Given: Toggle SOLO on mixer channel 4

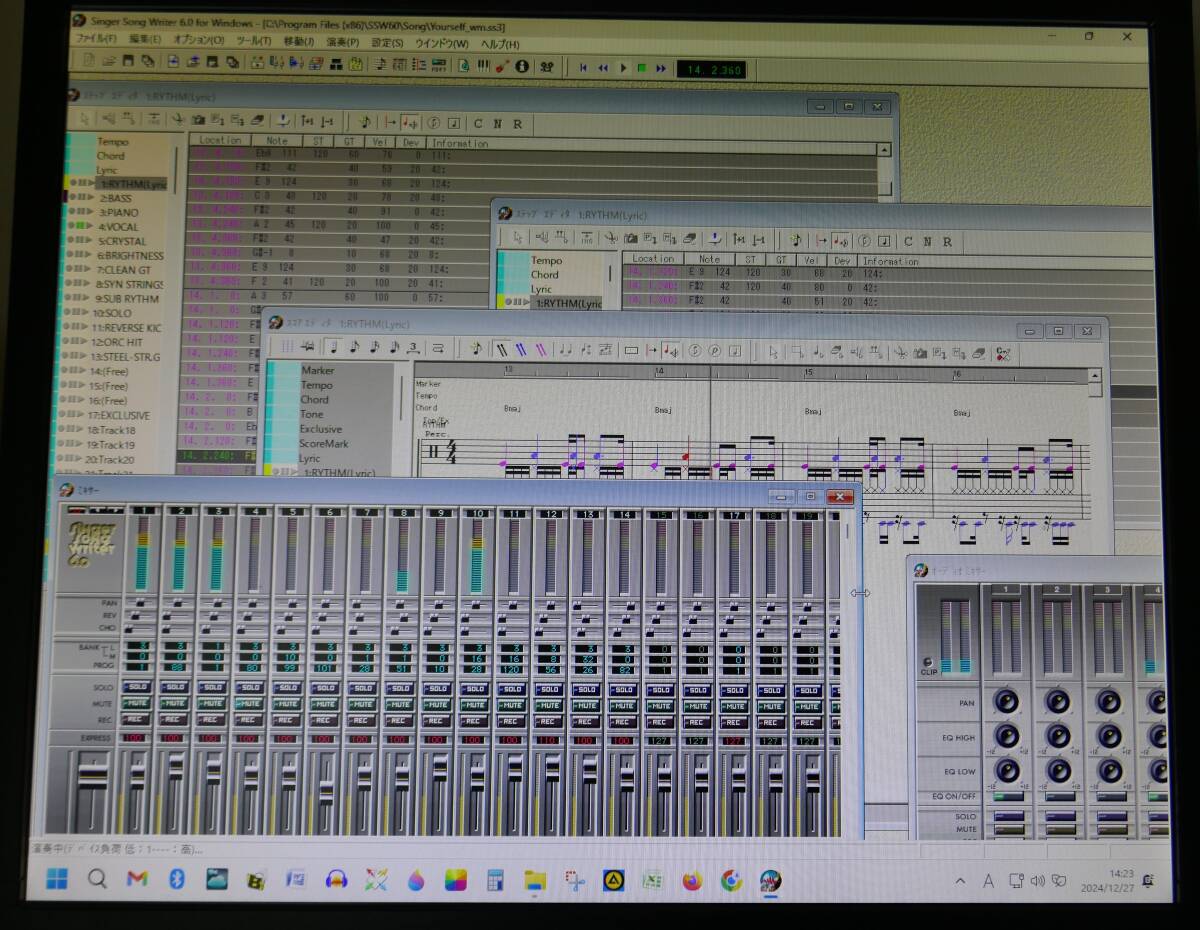Looking at the screenshot, I should click(250, 688).
